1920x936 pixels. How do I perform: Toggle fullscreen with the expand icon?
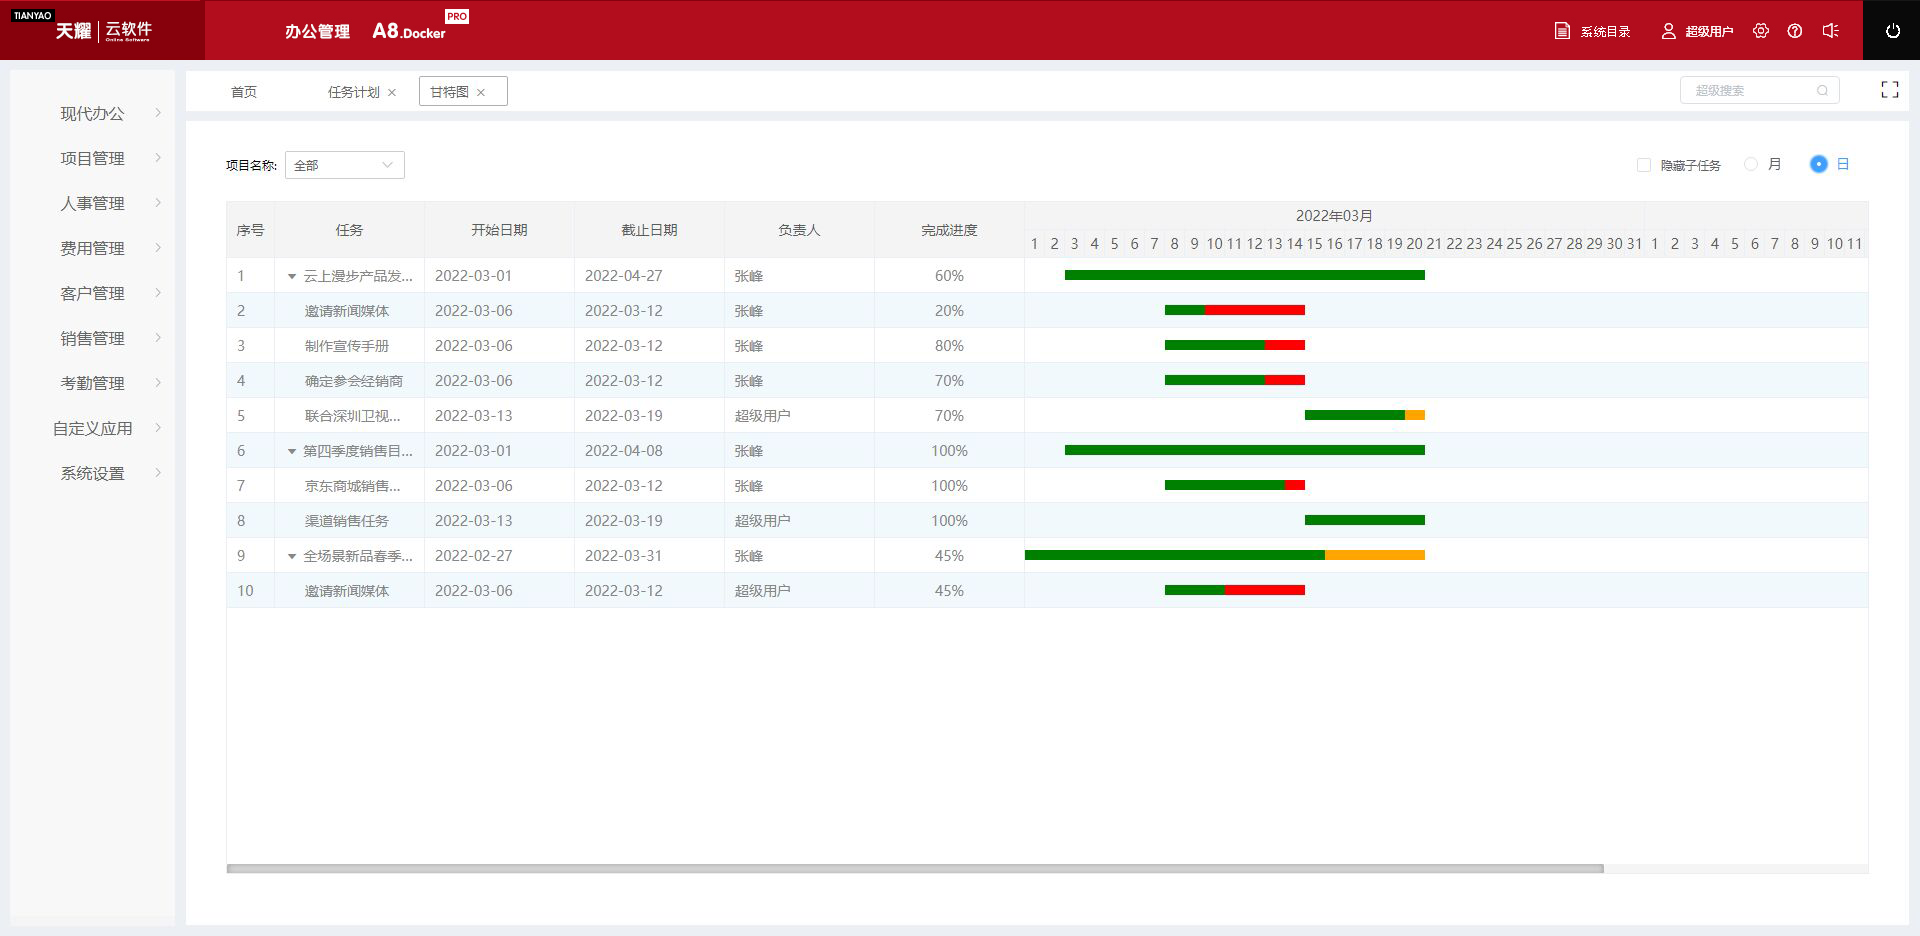pos(1889,90)
